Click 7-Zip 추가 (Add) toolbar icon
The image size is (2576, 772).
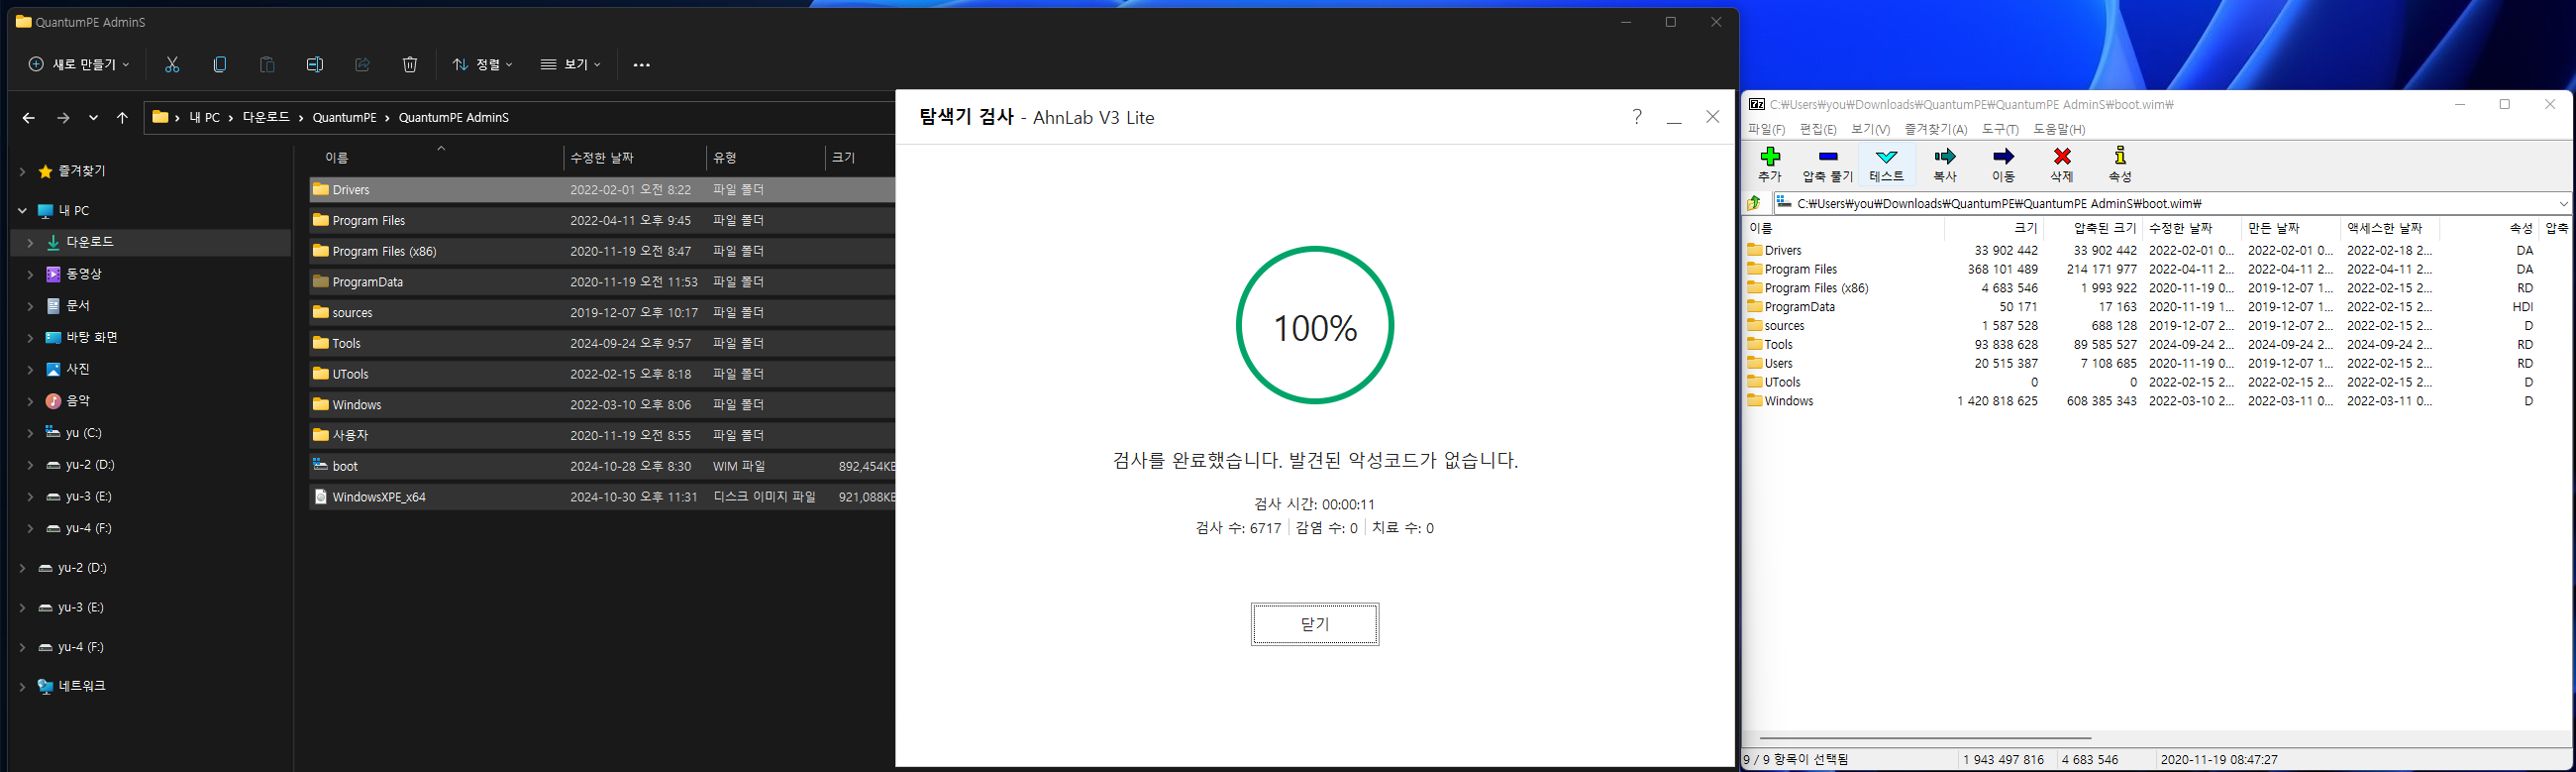click(x=1770, y=165)
